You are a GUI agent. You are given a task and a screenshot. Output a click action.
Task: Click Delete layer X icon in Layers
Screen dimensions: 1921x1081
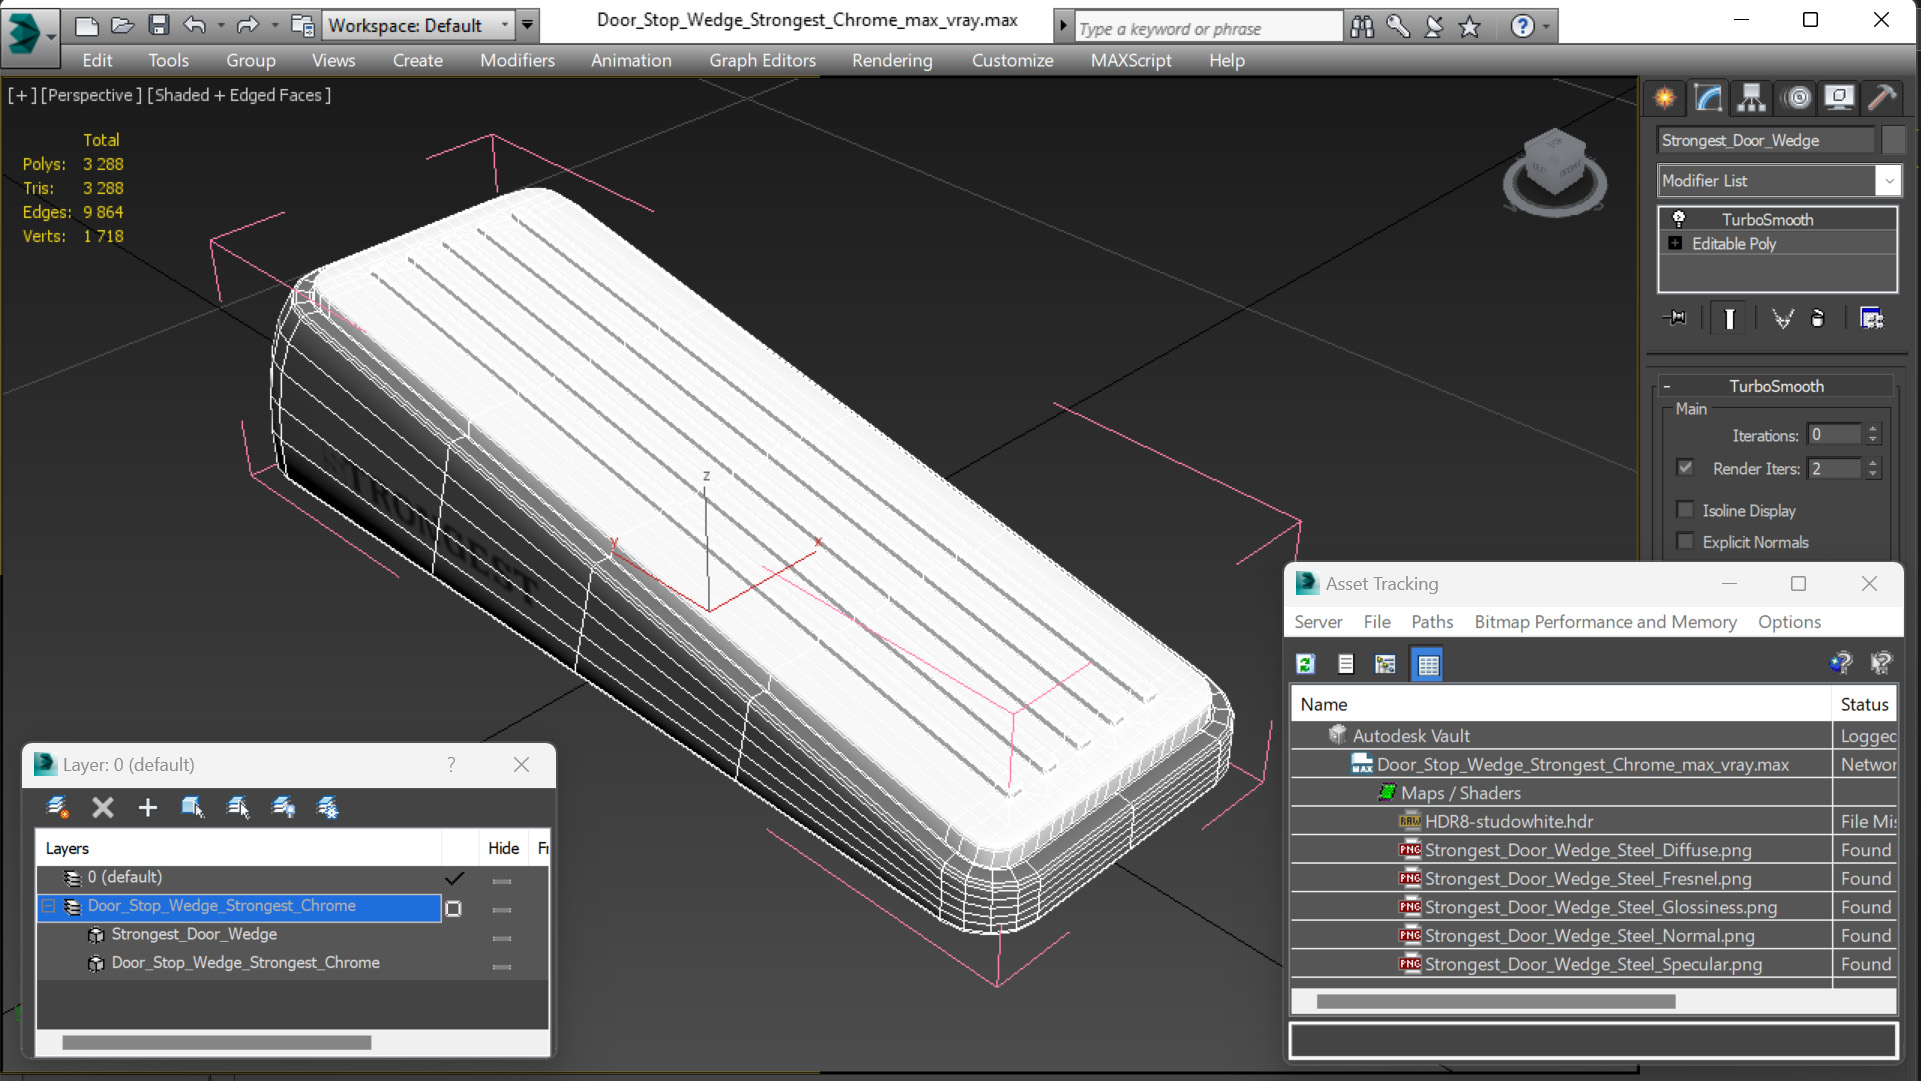[102, 807]
